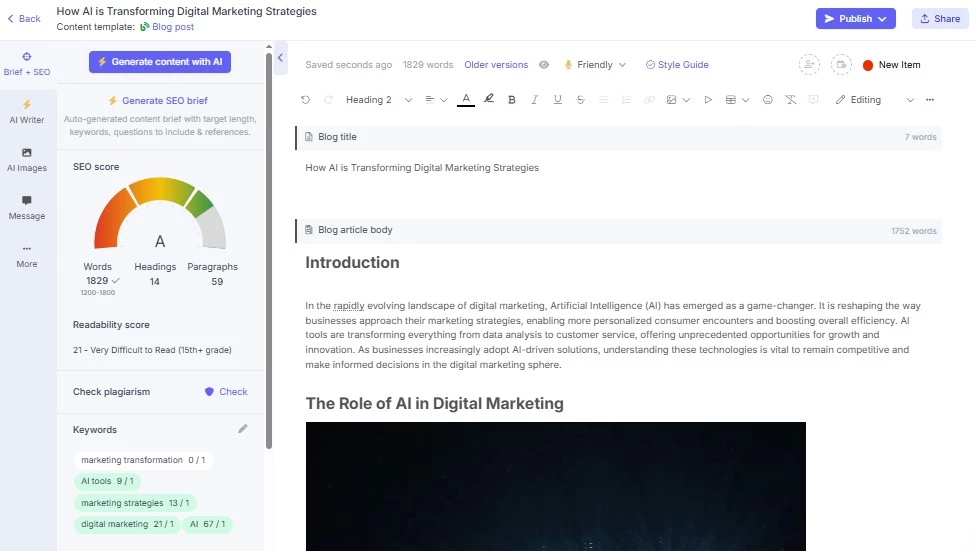The image size is (976, 551).
Task: Open the text highlight tool
Action: point(489,99)
